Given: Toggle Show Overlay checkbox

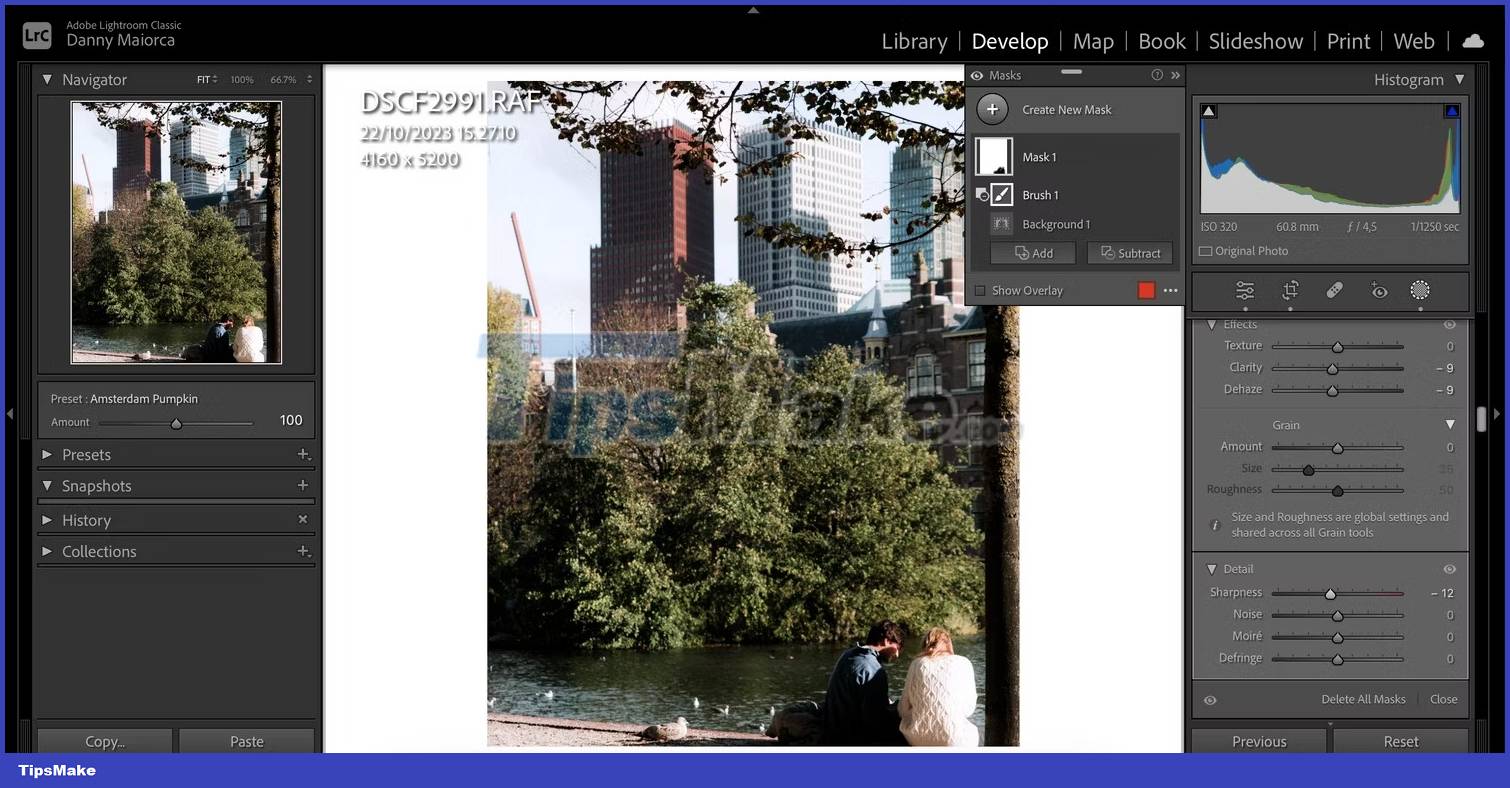Looking at the screenshot, I should [981, 290].
